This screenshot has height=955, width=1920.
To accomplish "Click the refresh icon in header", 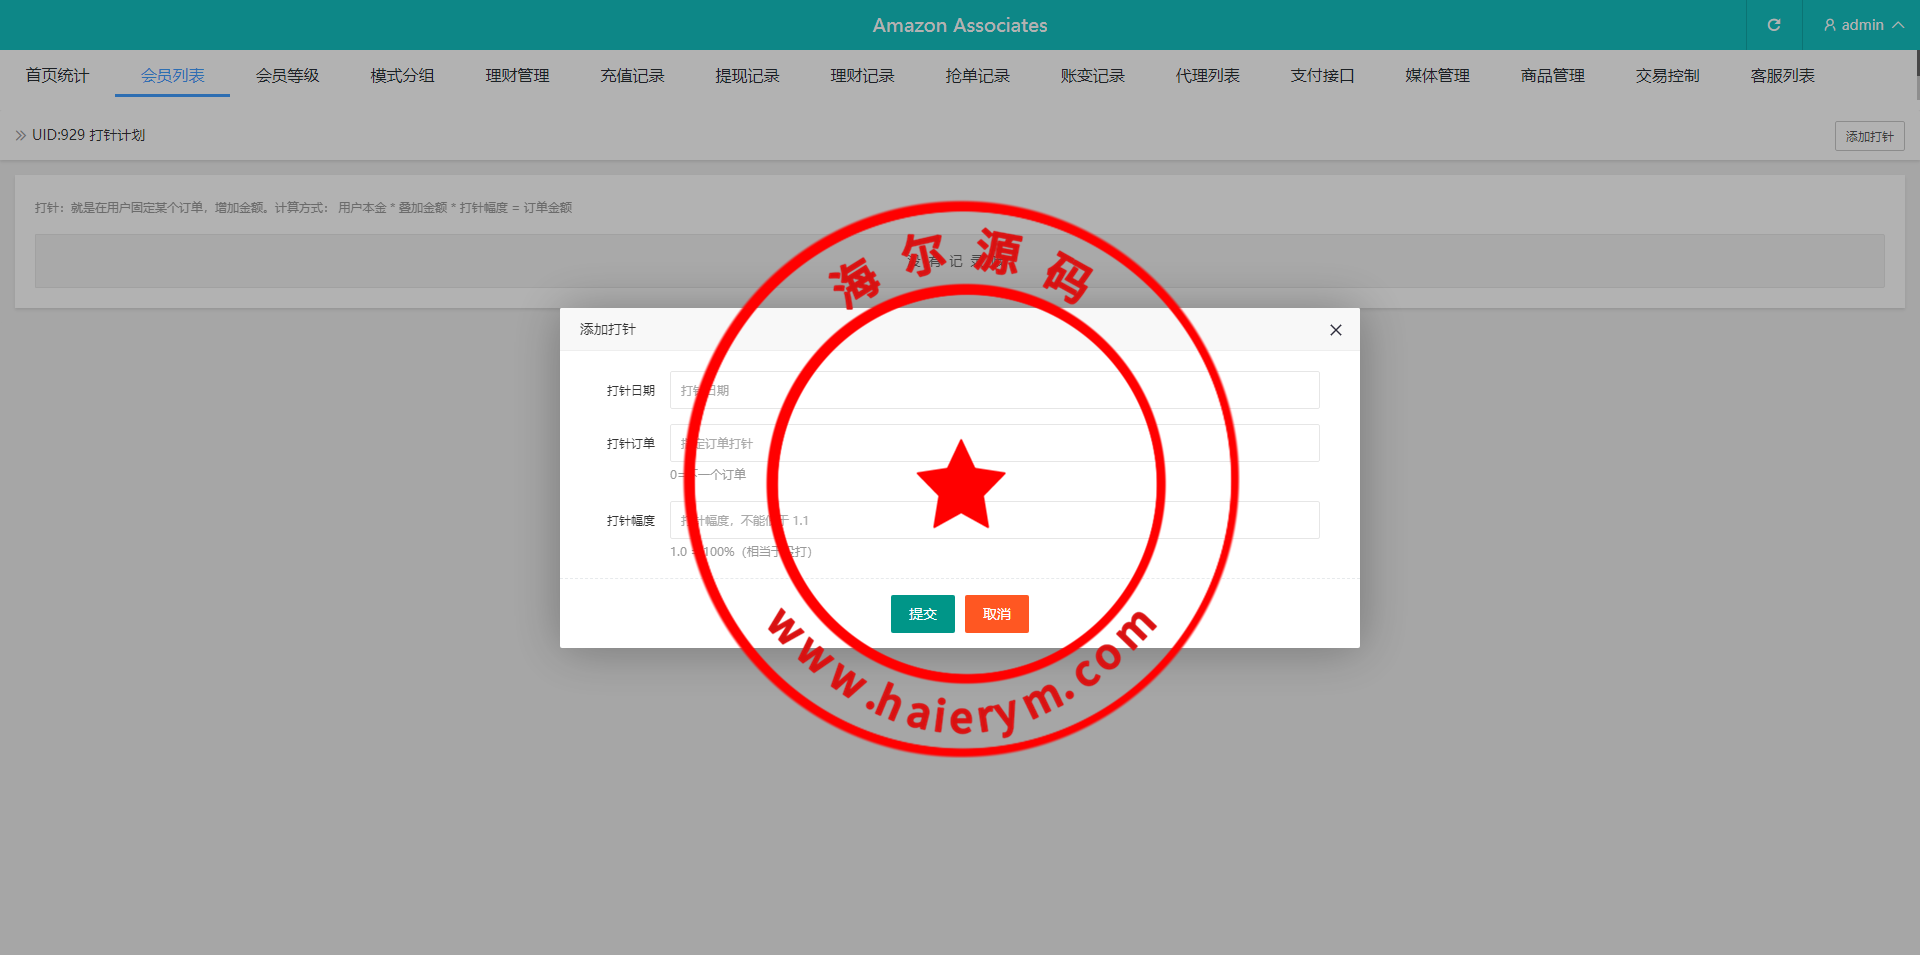I will coord(1773,25).
